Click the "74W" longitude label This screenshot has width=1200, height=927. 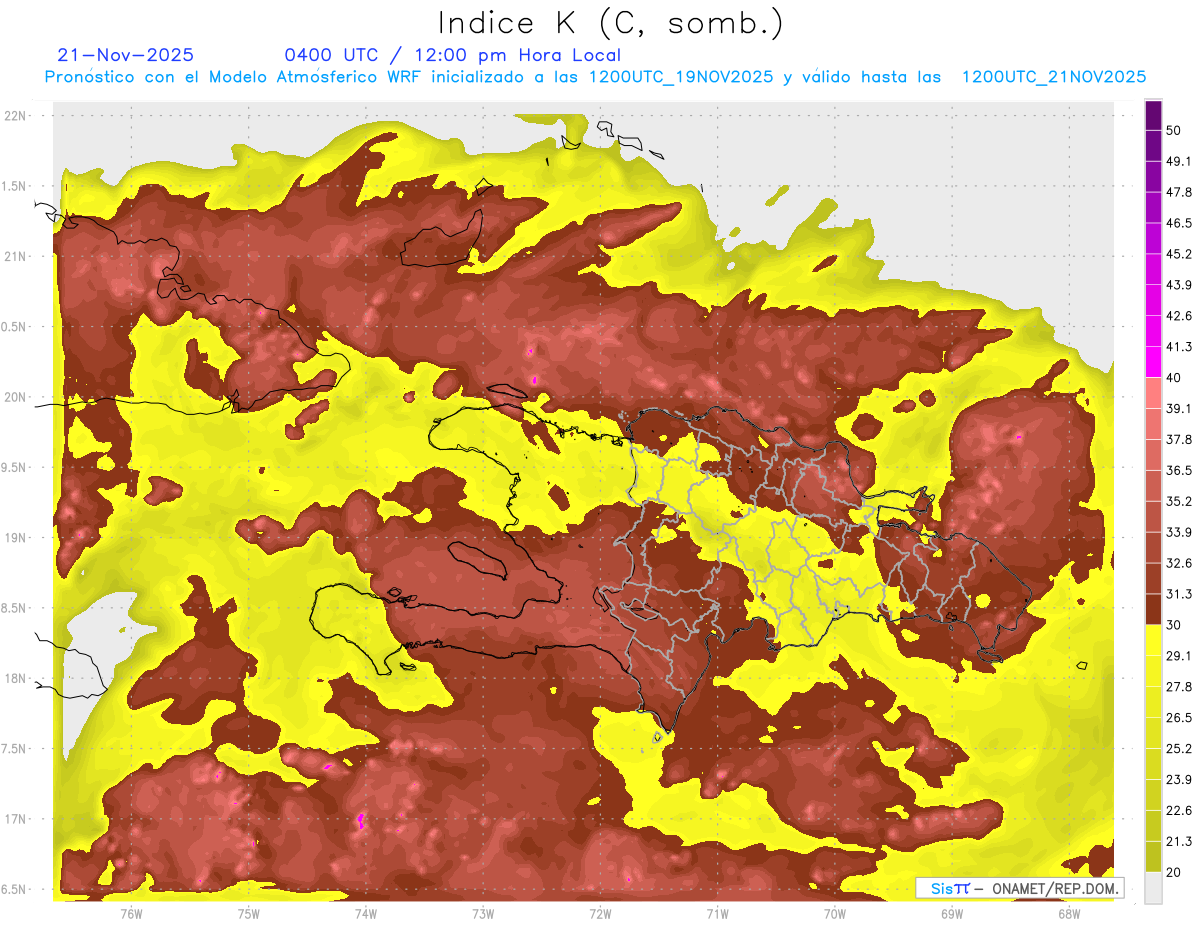point(366,914)
